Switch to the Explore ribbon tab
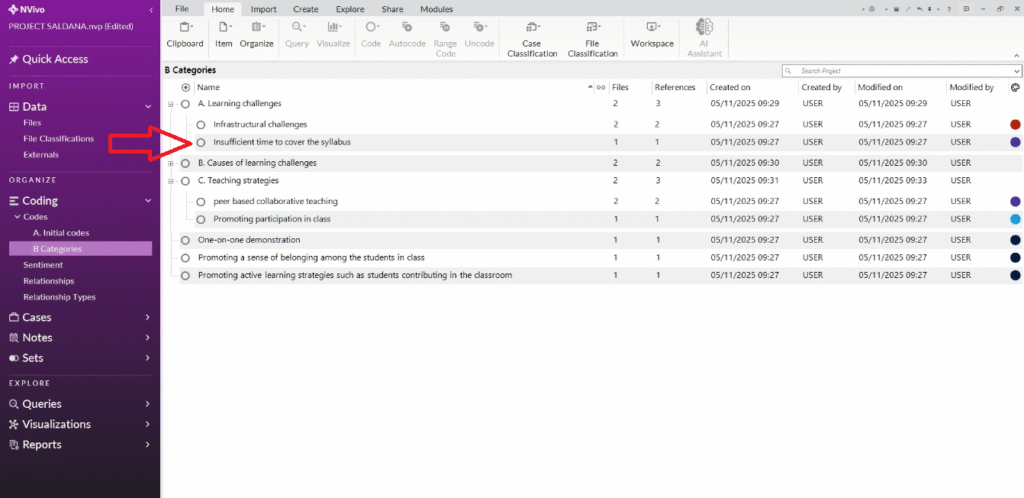The image size is (1024, 498). point(350,9)
